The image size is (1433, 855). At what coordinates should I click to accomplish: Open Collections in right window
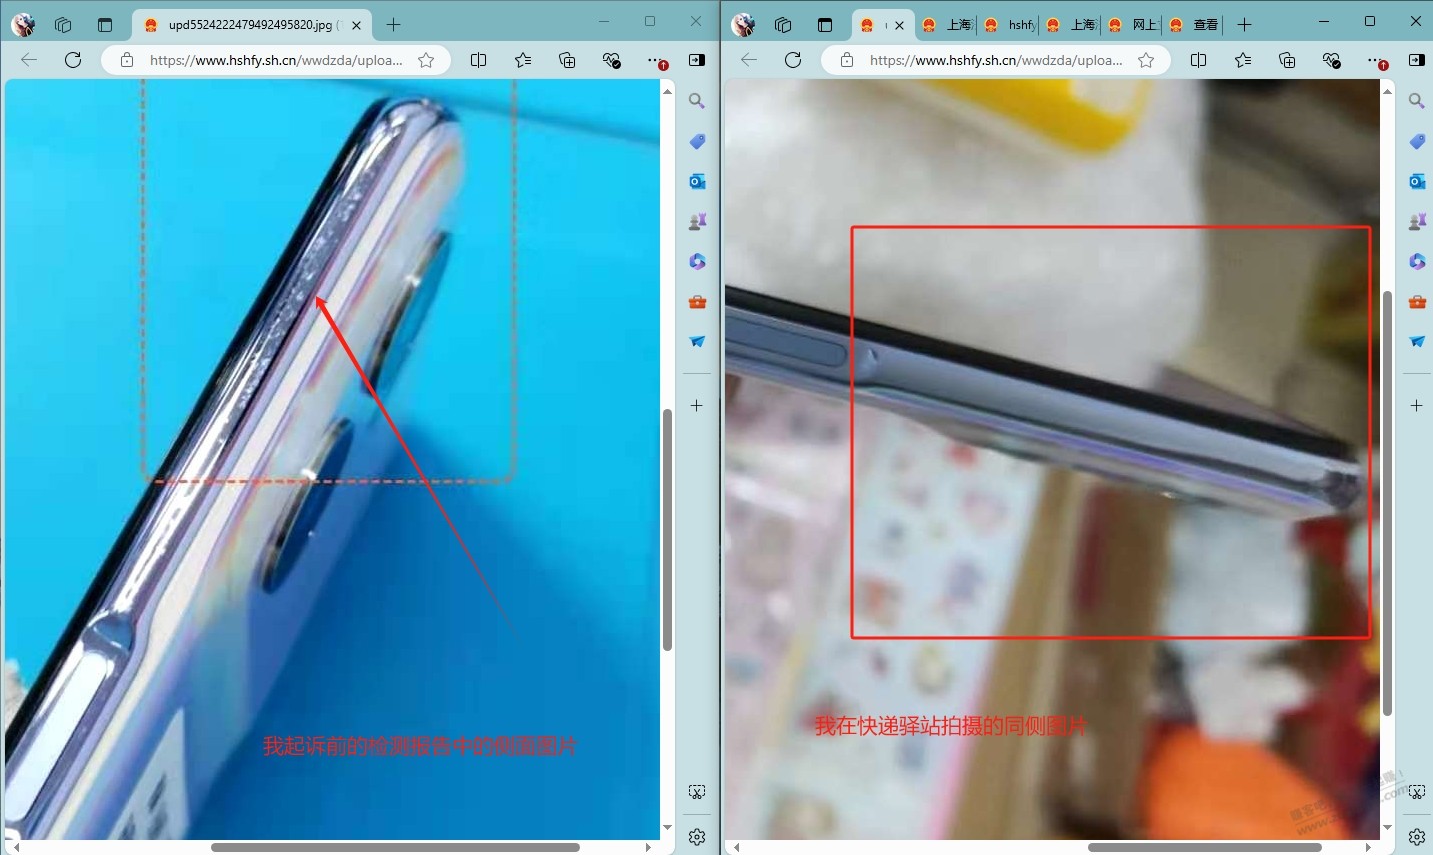coord(1287,60)
